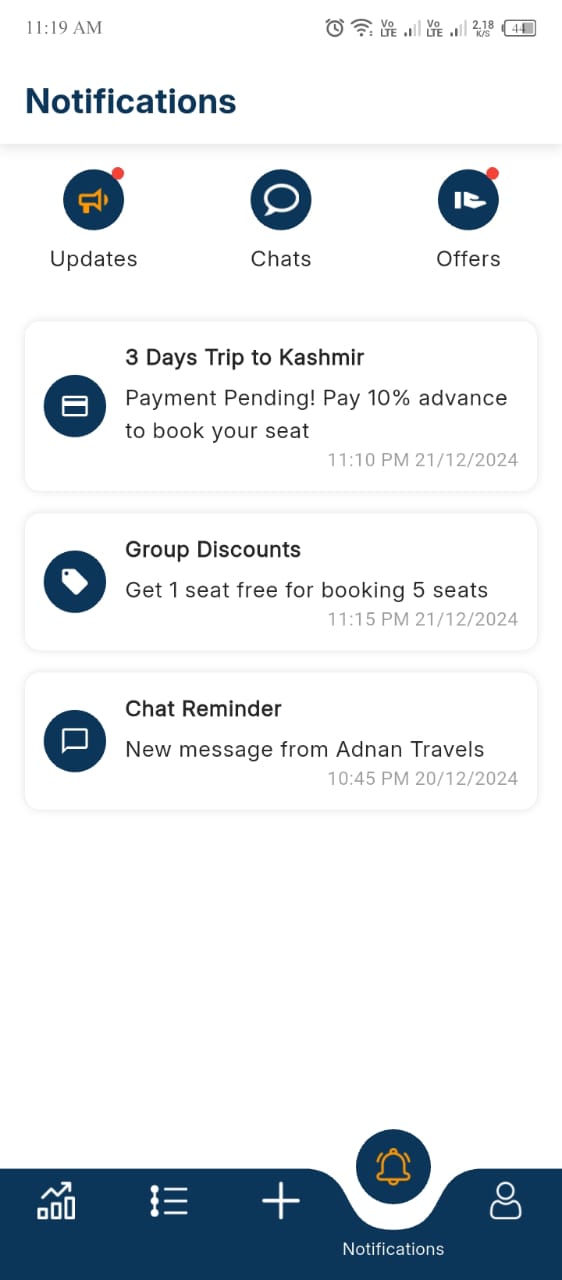This screenshot has width=562, height=1280.
Task: Tap the bell icon in bottom navigation
Action: coord(393,1166)
